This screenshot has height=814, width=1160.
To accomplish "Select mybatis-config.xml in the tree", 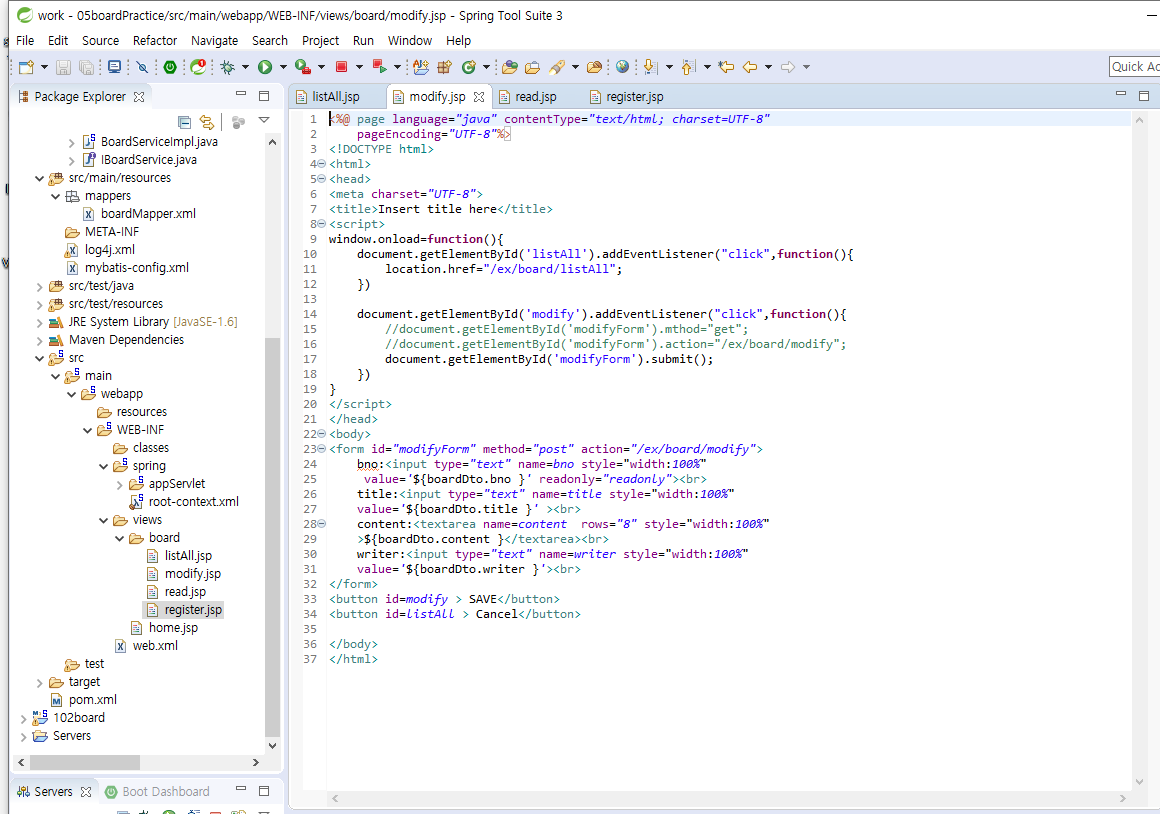I will tap(137, 268).
